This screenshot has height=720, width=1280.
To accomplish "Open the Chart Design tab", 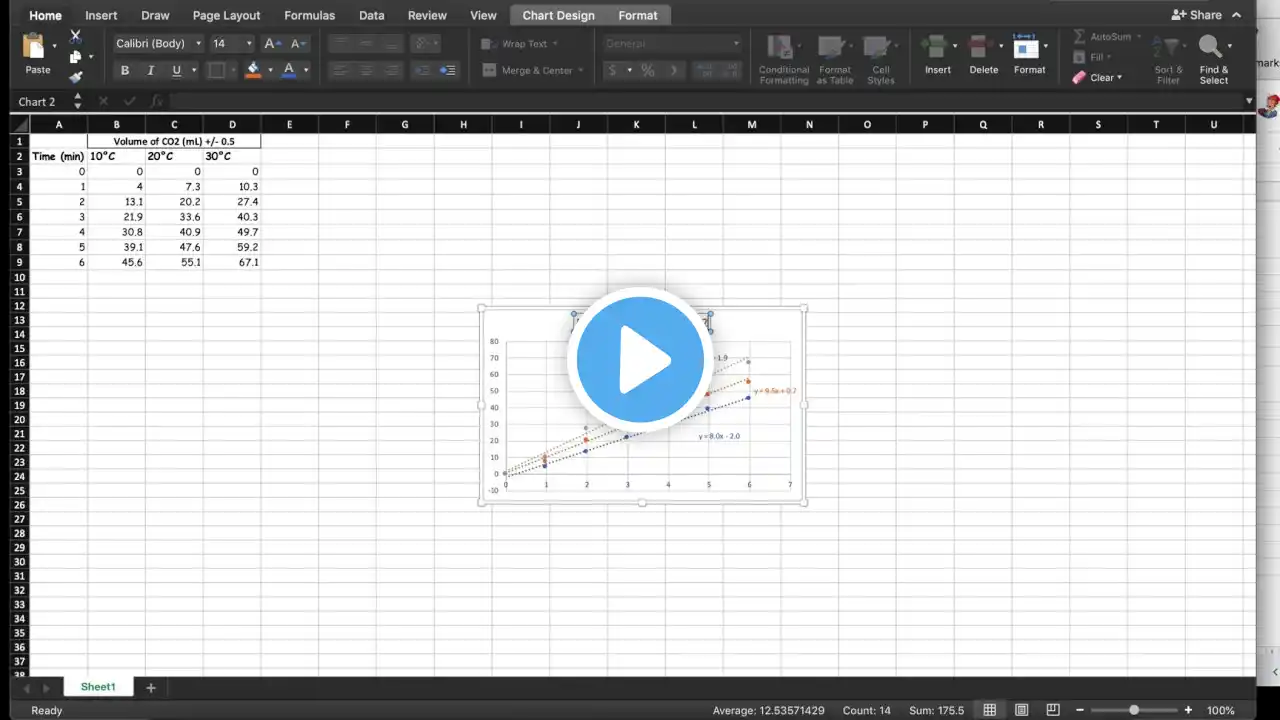I will click(558, 15).
